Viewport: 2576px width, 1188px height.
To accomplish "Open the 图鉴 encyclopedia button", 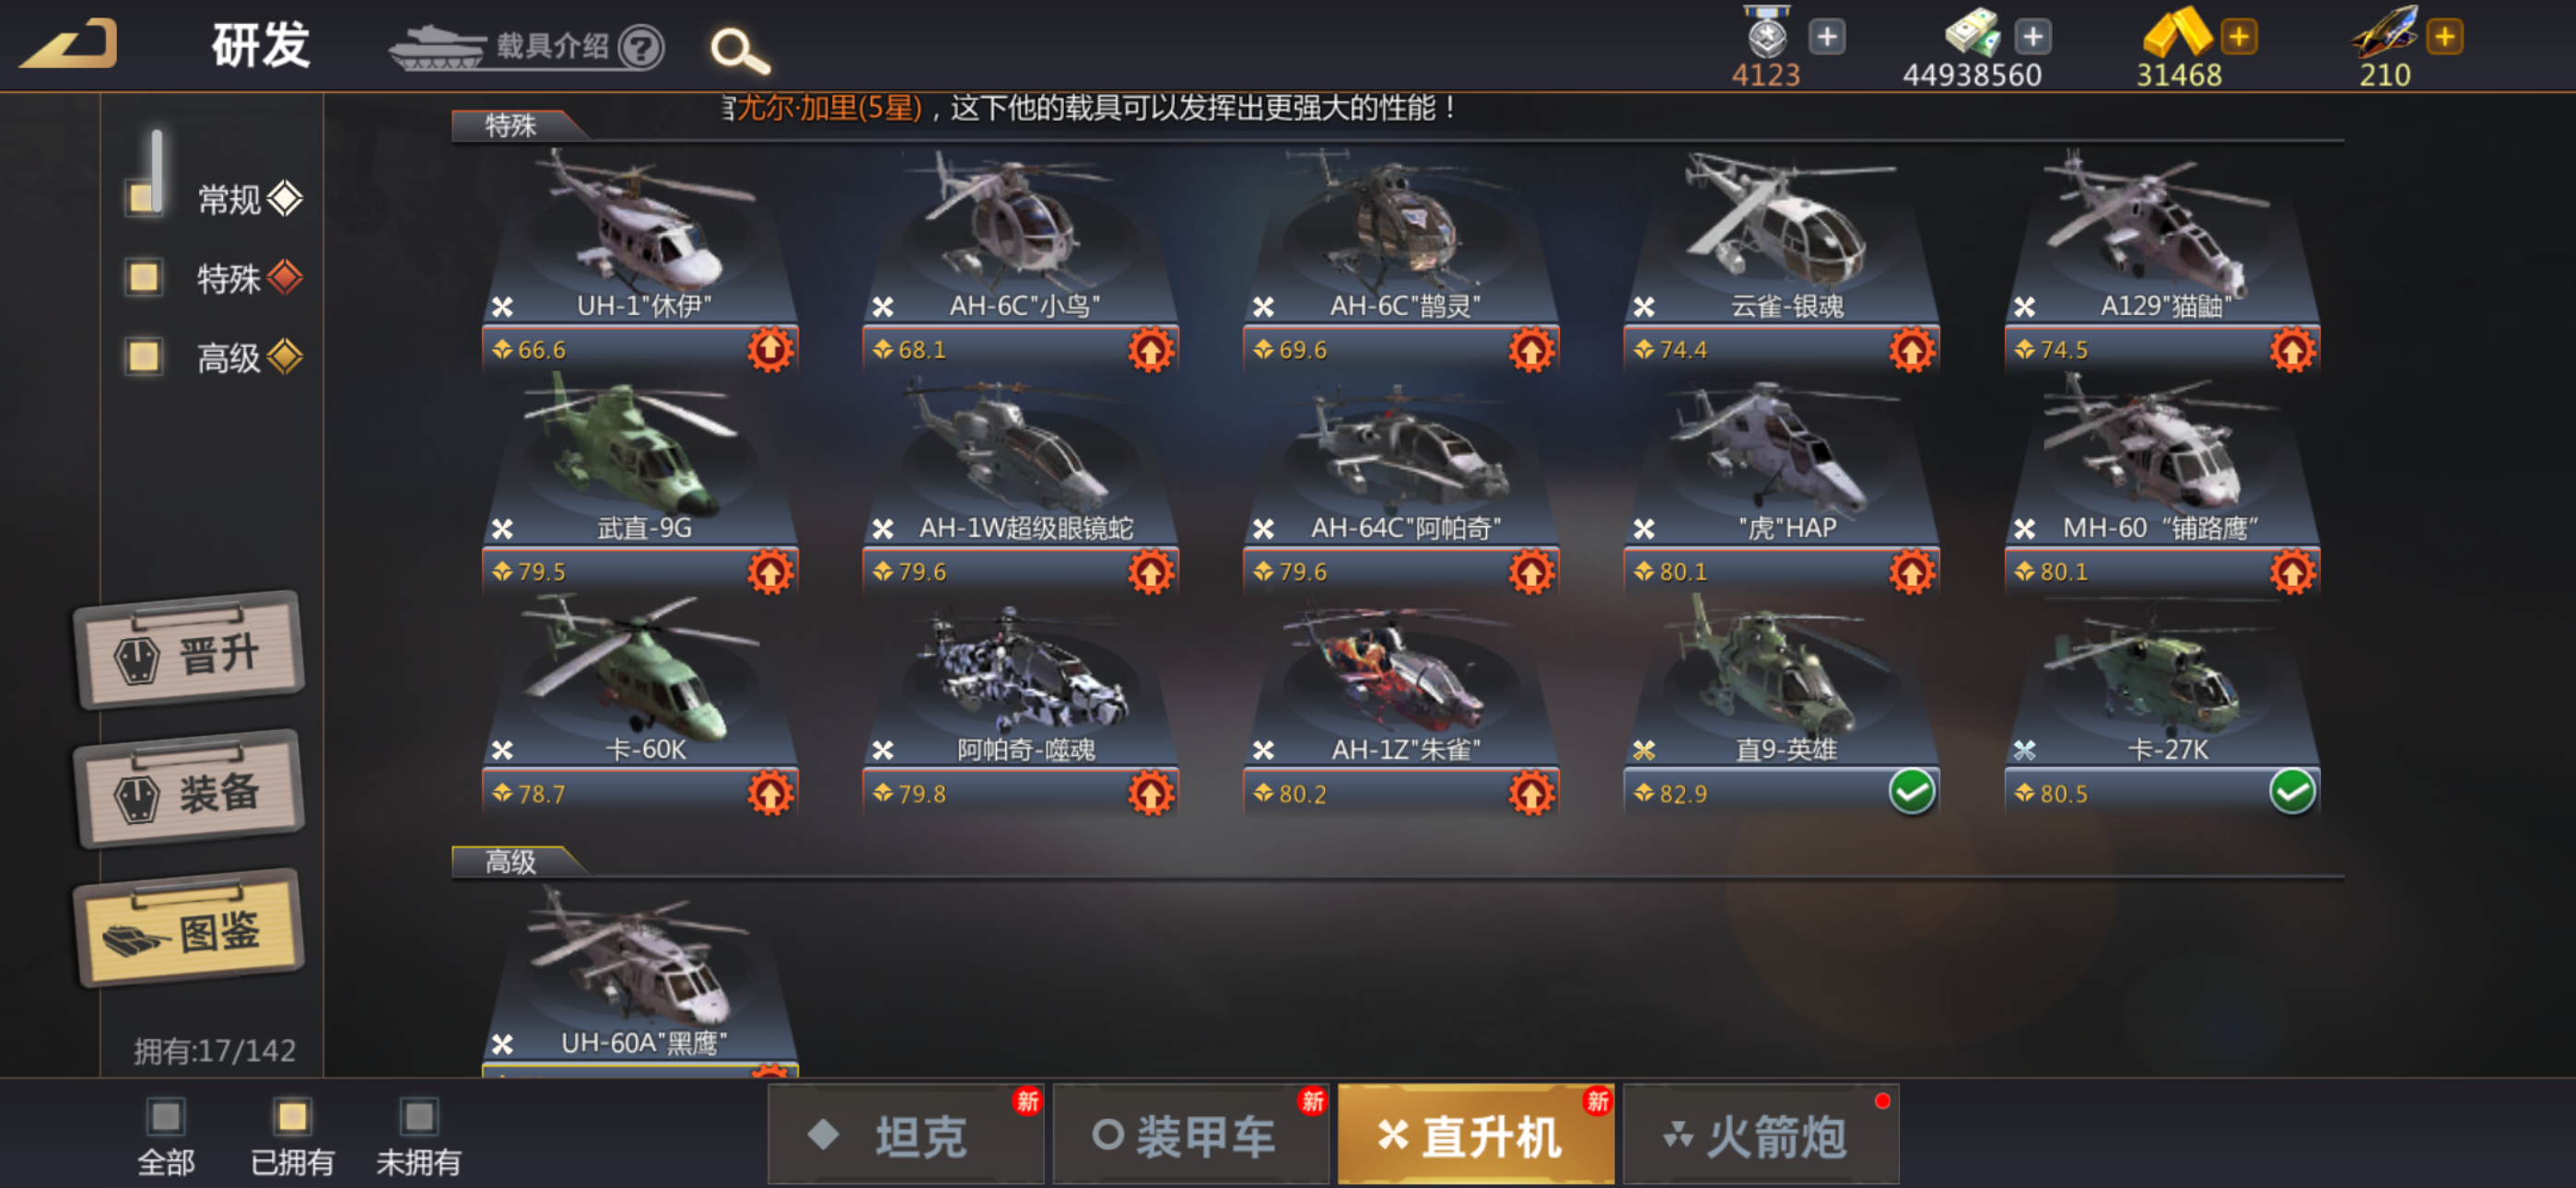I will pos(189,929).
